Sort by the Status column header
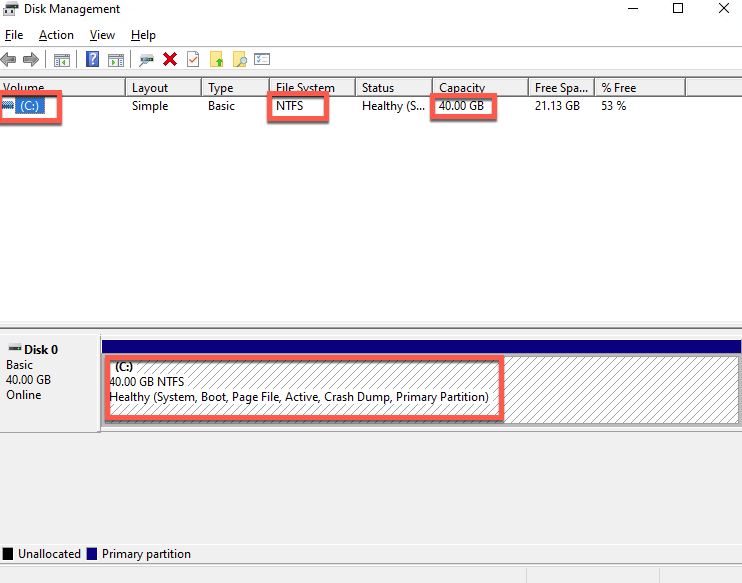Viewport: 742px width, 583px height. point(394,88)
